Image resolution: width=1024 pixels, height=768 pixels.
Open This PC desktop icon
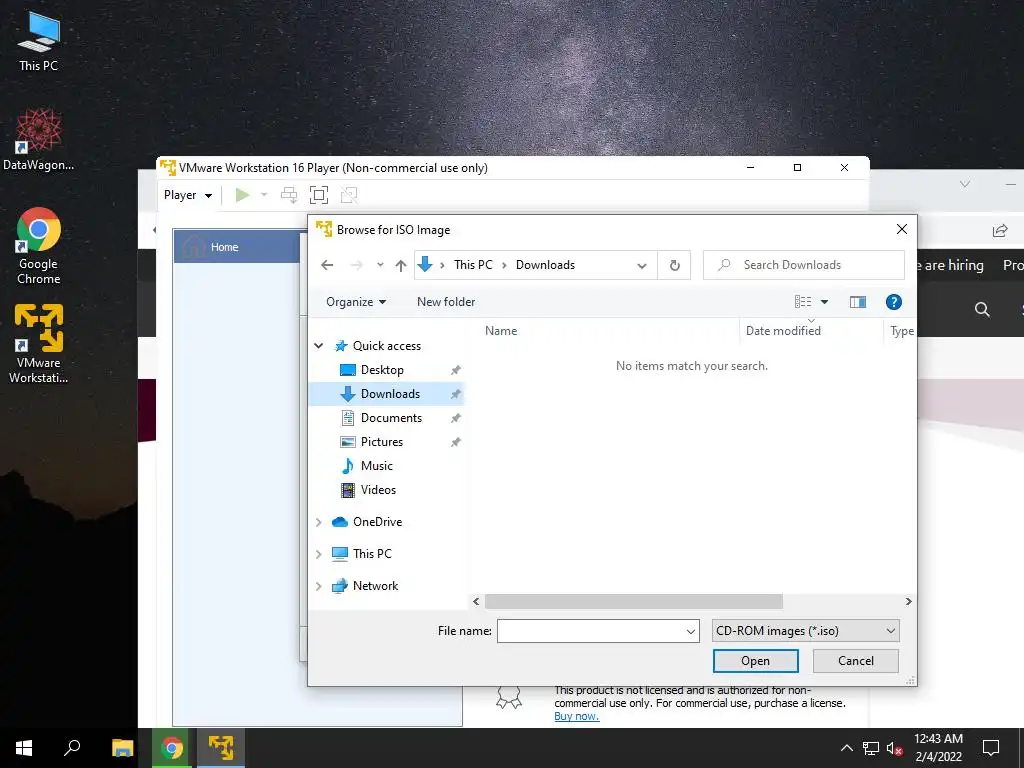(x=38, y=42)
